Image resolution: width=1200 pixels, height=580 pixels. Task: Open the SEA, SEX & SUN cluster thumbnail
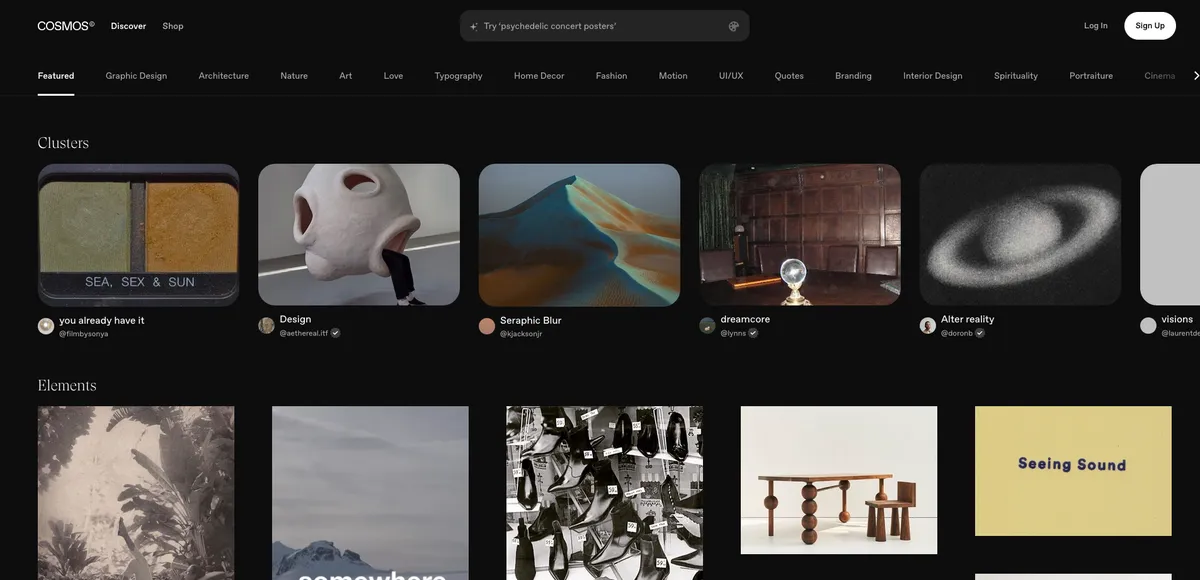pos(139,235)
